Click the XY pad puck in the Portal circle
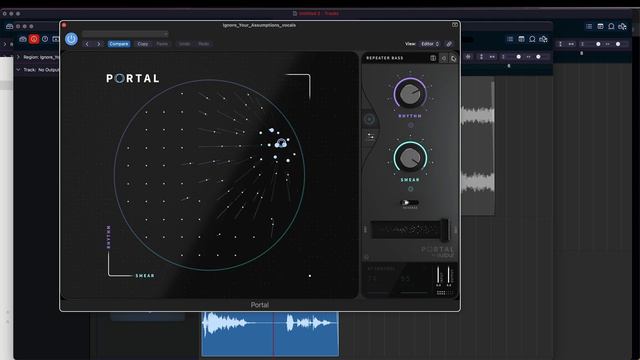The width and height of the screenshot is (640, 360). coord(281,143)
